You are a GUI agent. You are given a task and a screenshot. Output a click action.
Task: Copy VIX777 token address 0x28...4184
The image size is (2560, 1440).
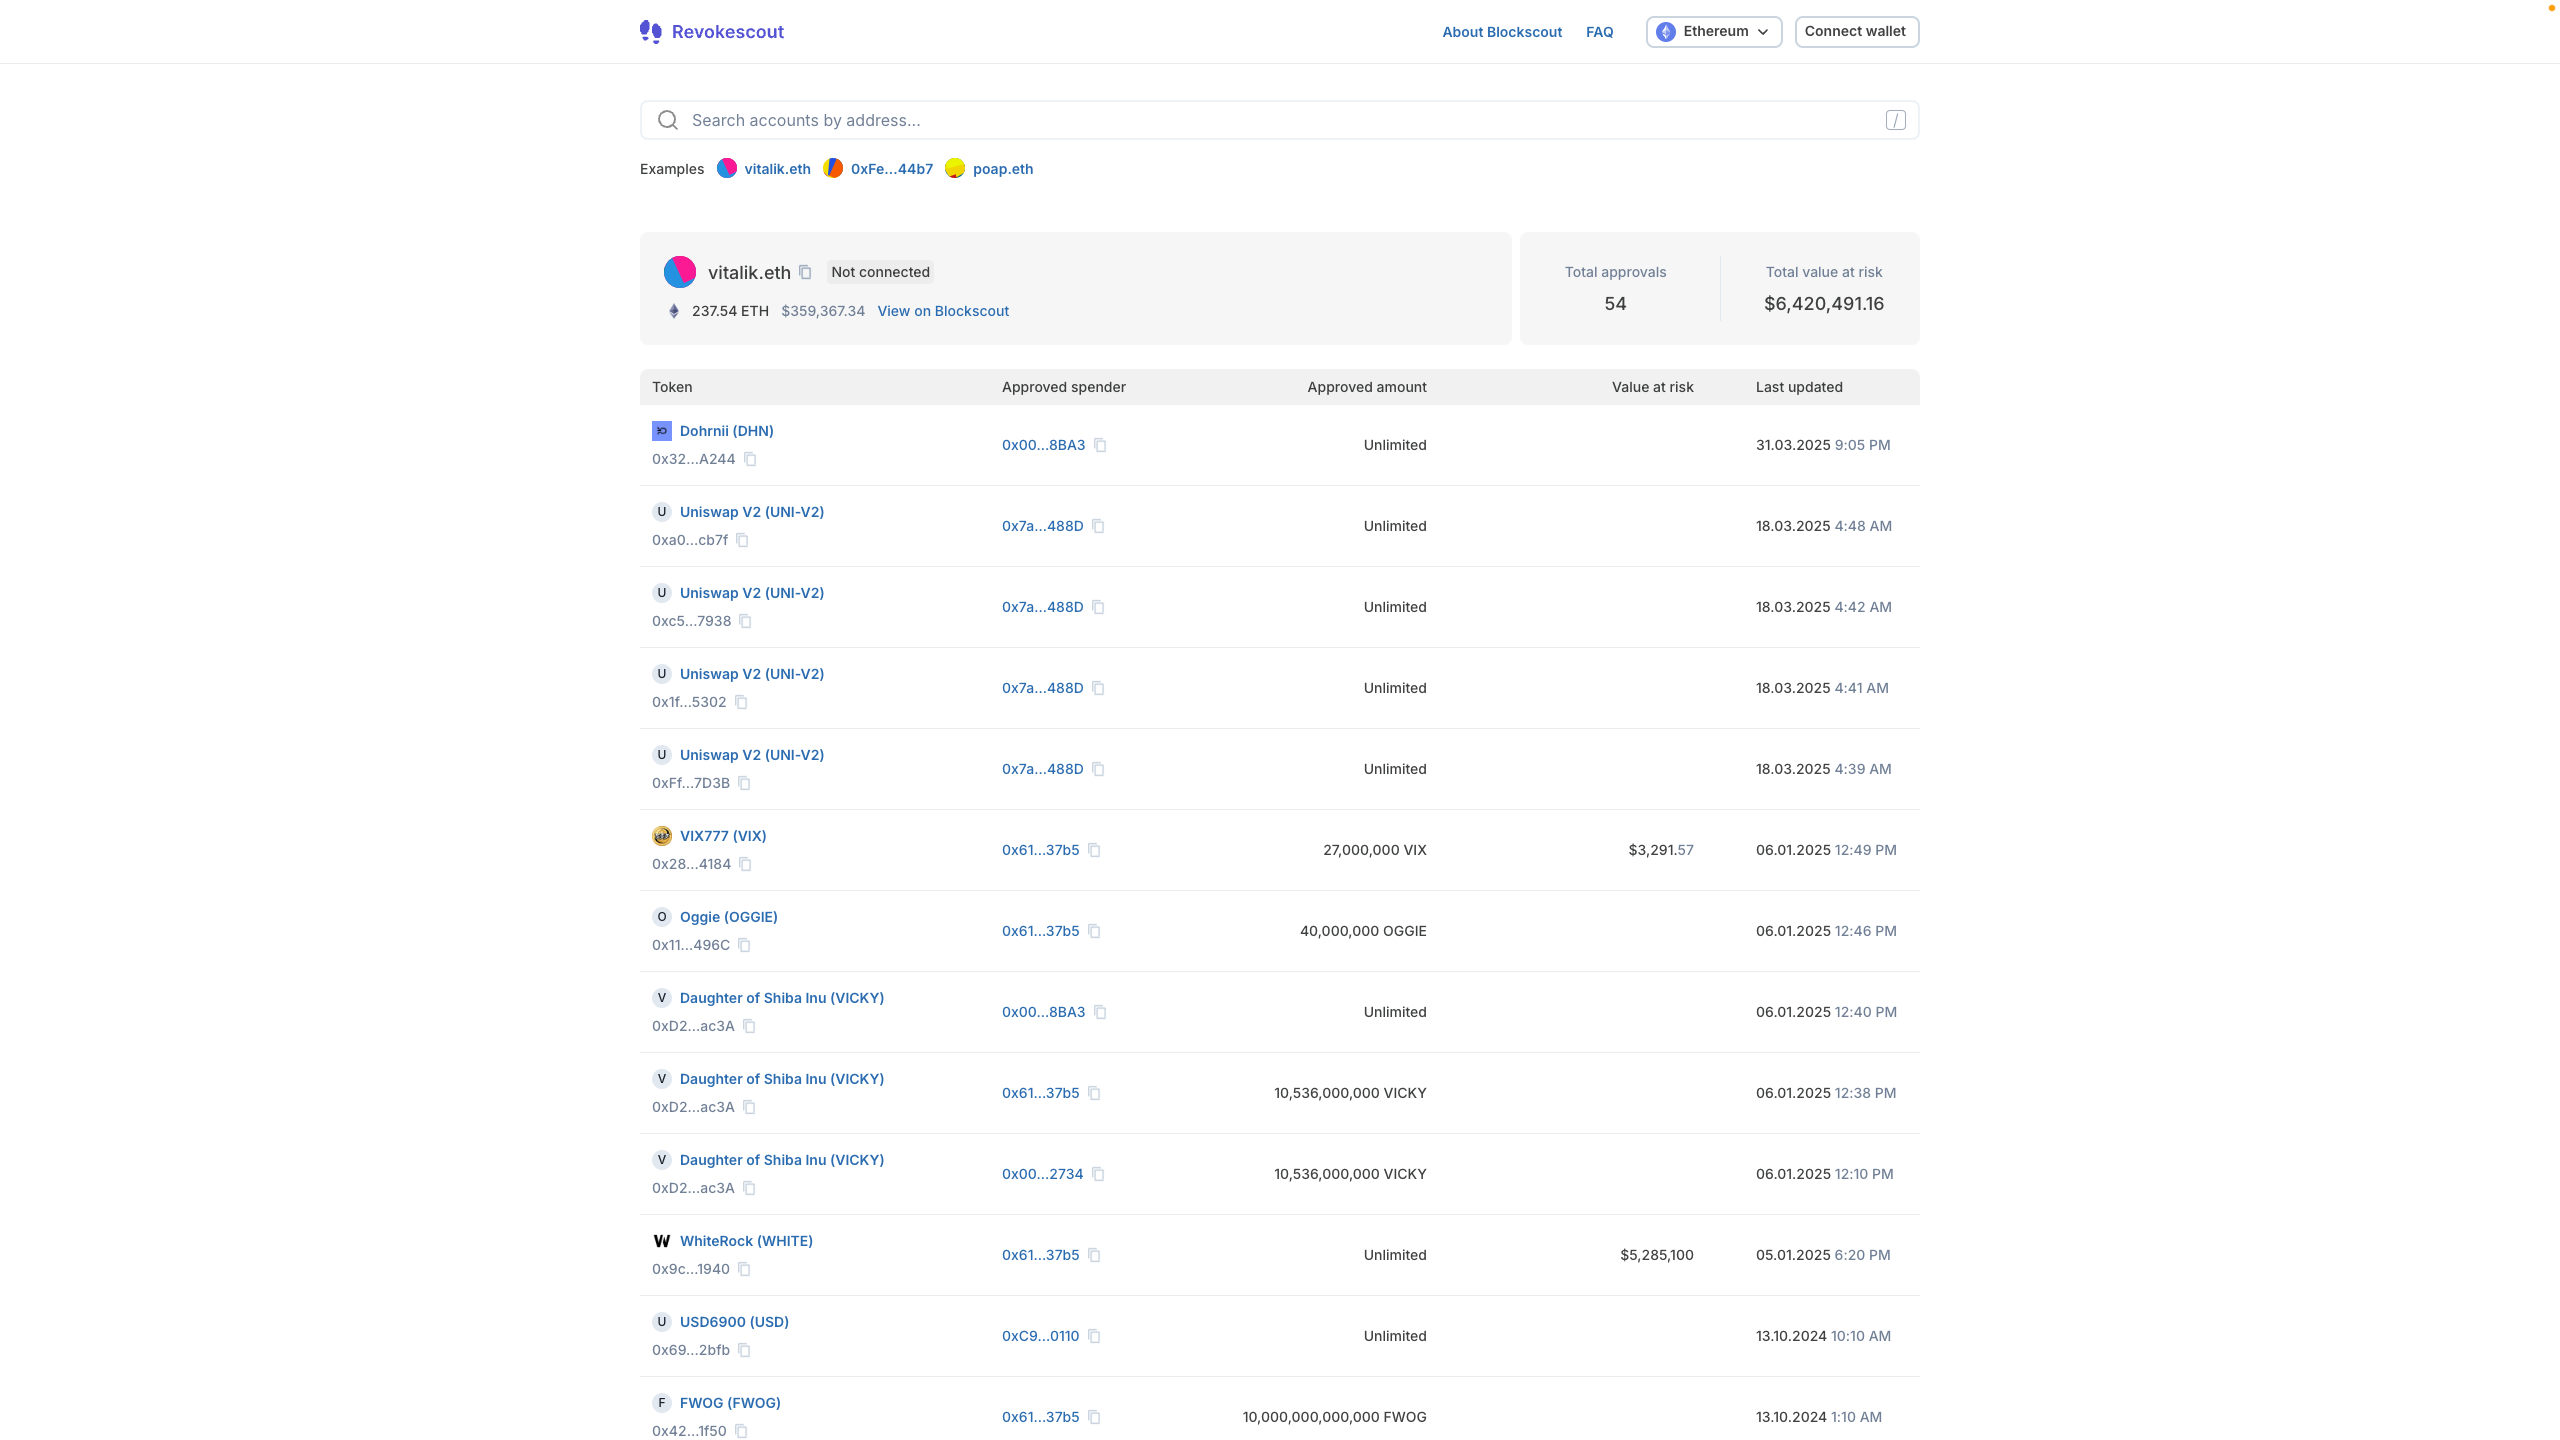coord(746,864)
